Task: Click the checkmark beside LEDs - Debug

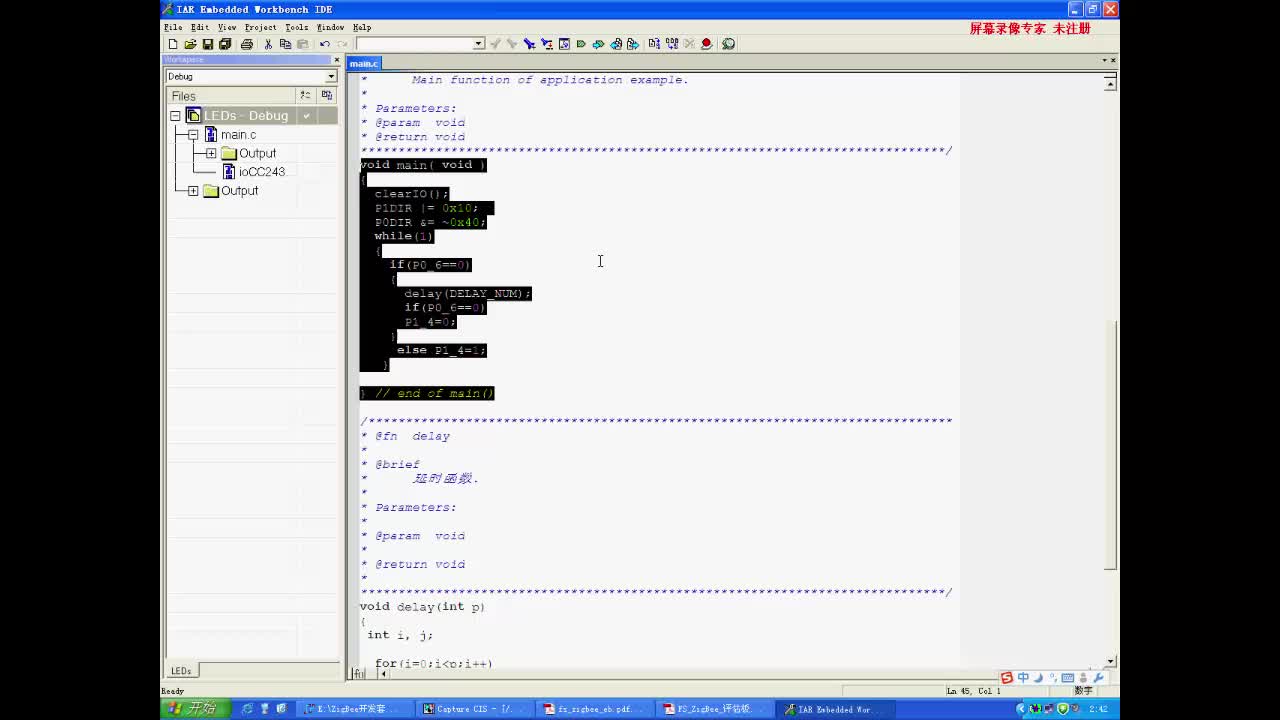Action: point(307,116)
